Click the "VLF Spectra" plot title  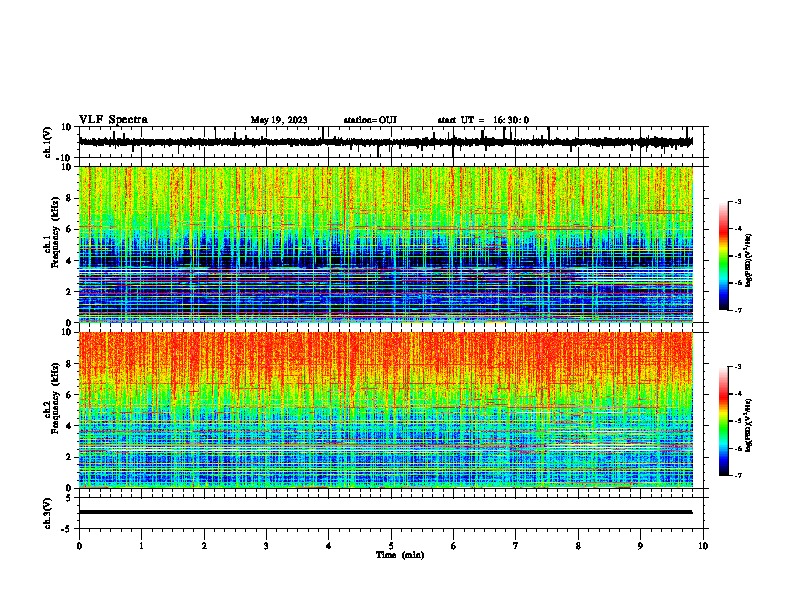tap(113, 120)
